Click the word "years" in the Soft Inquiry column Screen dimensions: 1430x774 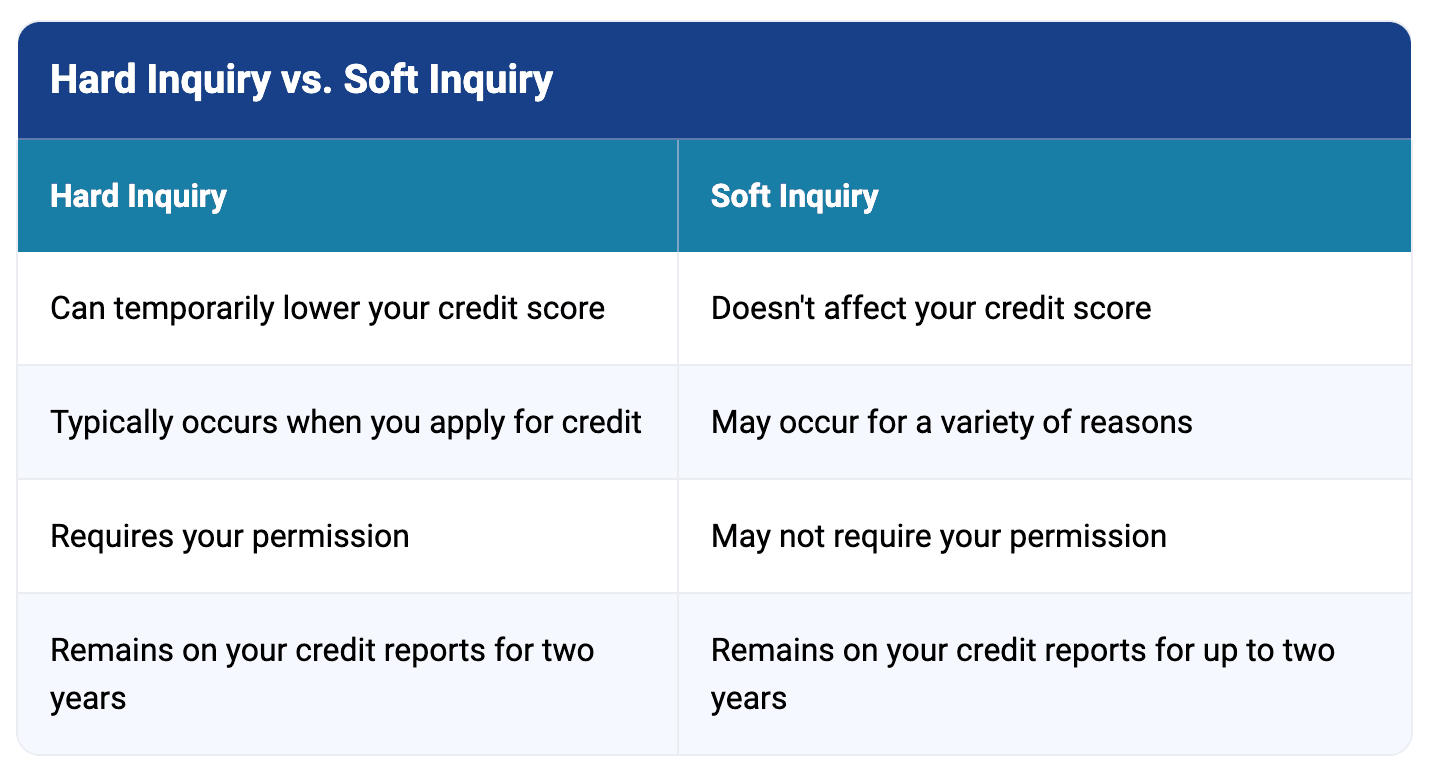(748, 698)
